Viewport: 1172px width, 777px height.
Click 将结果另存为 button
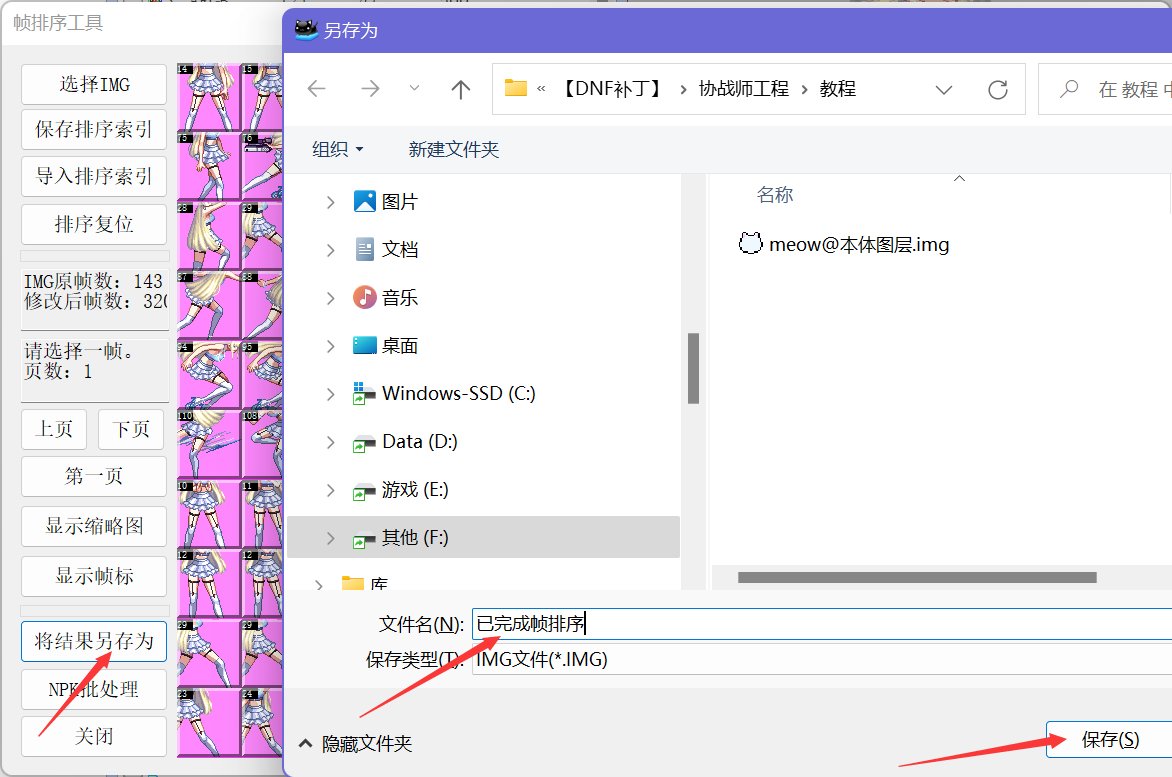(94, 641)
